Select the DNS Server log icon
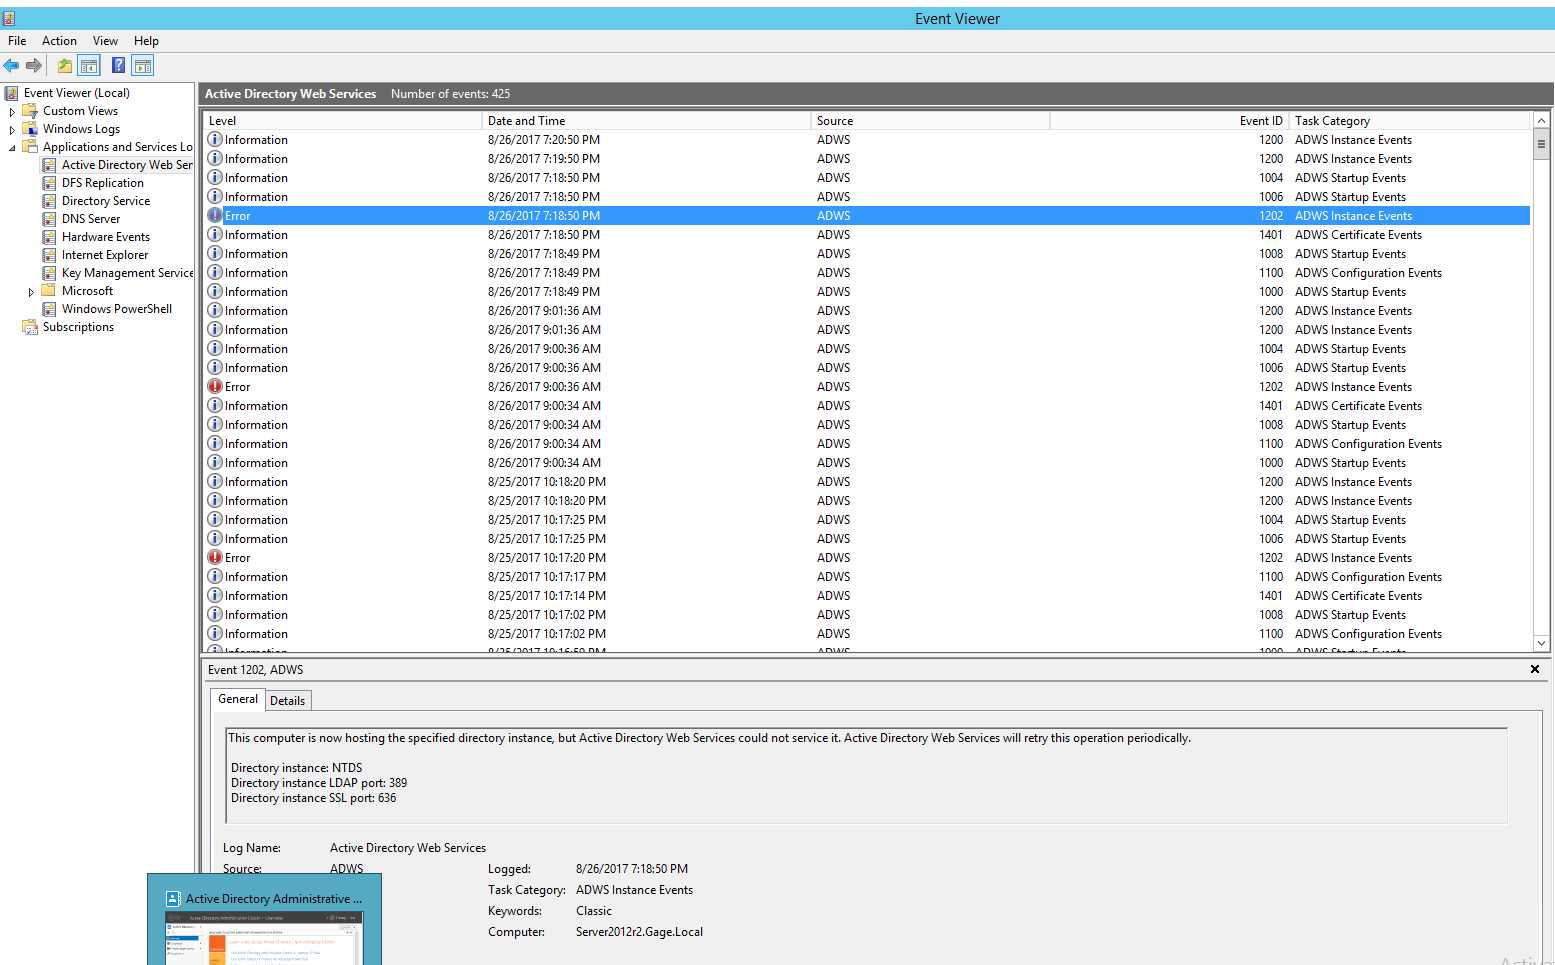This screenshot has width=1555, height=965. pyautogui.click(x=46, y=218)
